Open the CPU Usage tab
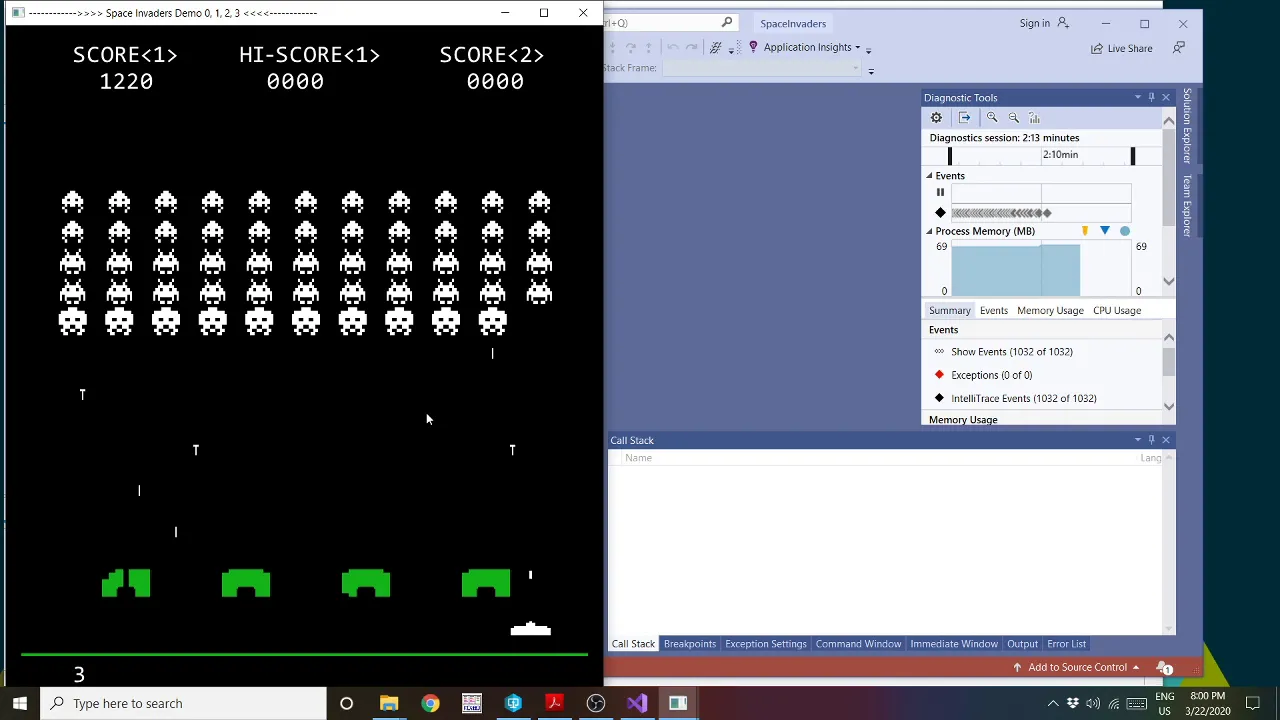 coord(1117,310)
